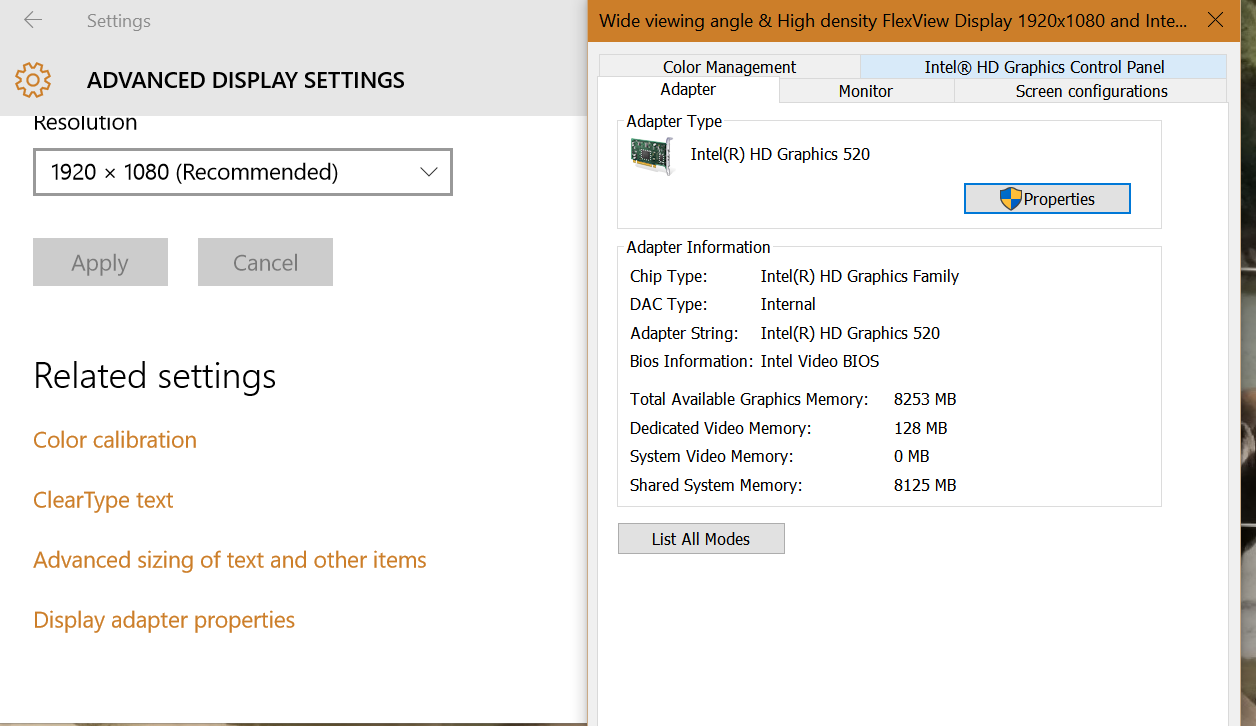The image size is (1256, 726).
Task: Open the Display adapter properties link
Action: point(164,620)
